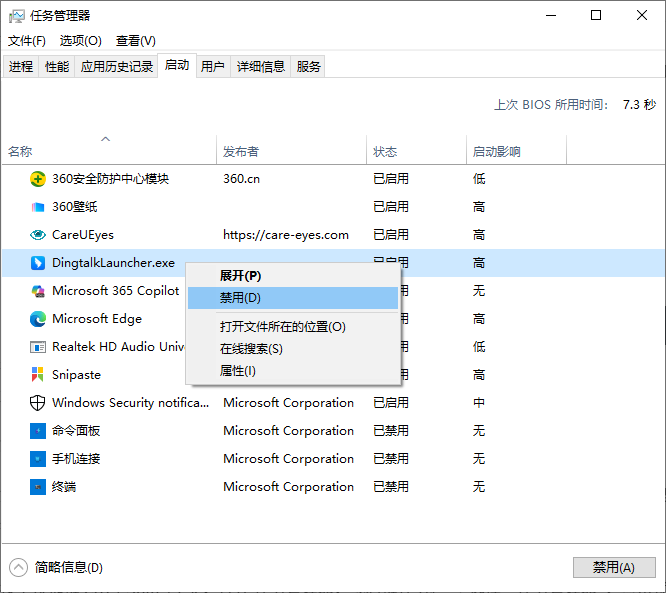This screenshot has width=666, height=593.
Task: Select the Realtek HD Audio row name
Action: click(x=119, y=347)
